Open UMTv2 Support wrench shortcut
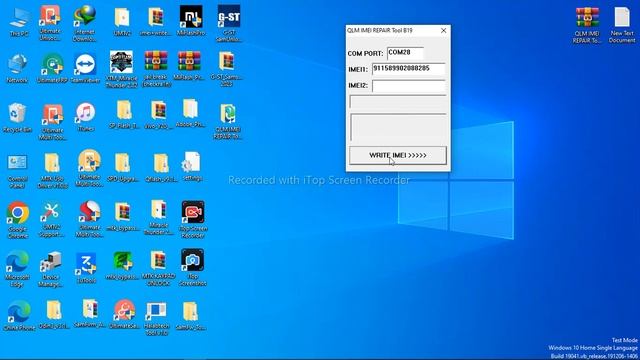Viewport: 640px width, 360px height. (x=51, y=220)
